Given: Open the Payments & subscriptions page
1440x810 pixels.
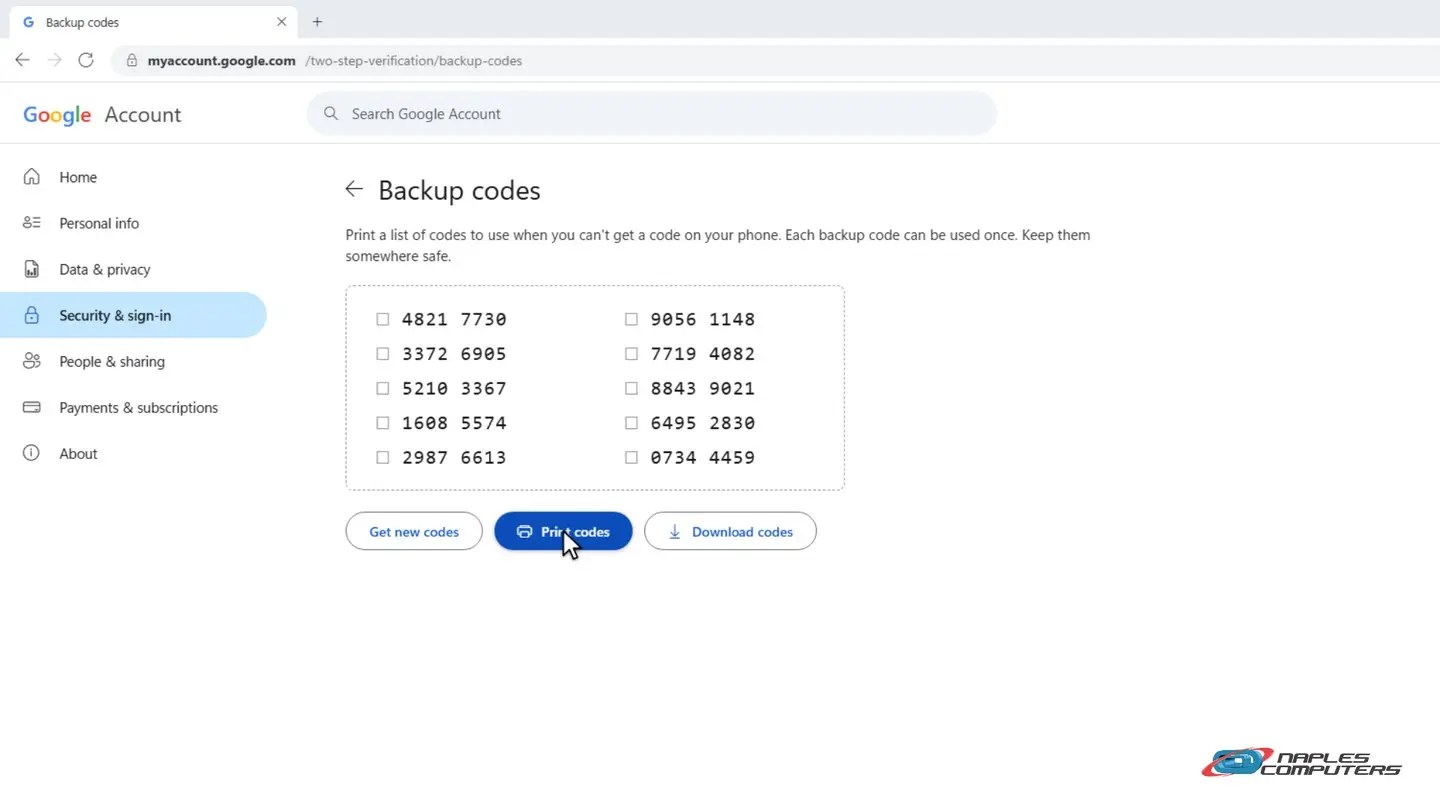Looking at the screenshot, I should coord(134,407).
